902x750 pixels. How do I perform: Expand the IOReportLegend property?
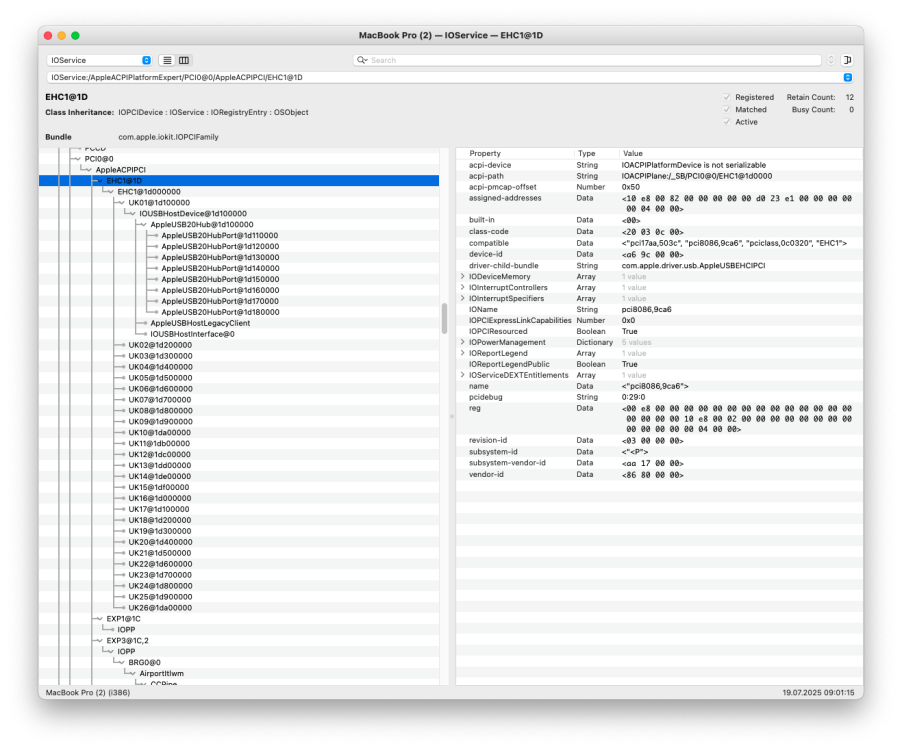pyautogui.click(x=463, y=353)
